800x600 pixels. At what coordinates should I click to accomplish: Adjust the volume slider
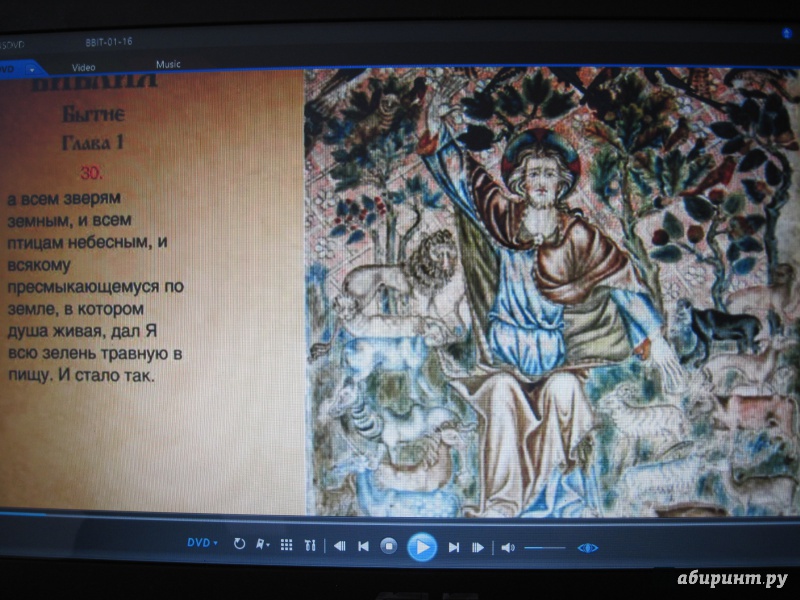click(545, 548)
